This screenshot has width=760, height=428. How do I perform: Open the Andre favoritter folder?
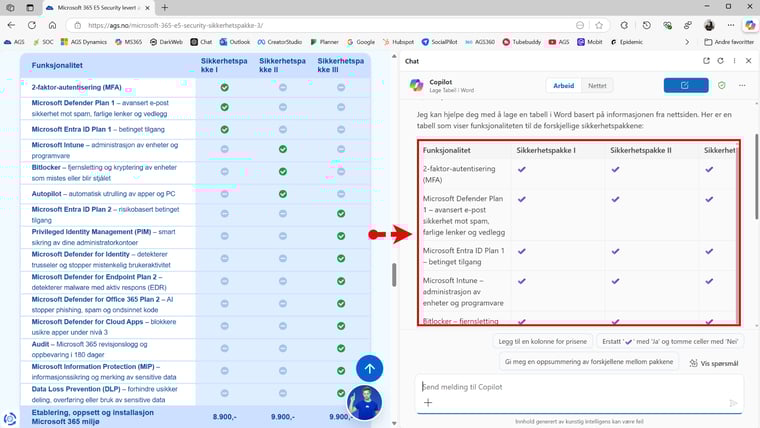[x=729, y=42]
